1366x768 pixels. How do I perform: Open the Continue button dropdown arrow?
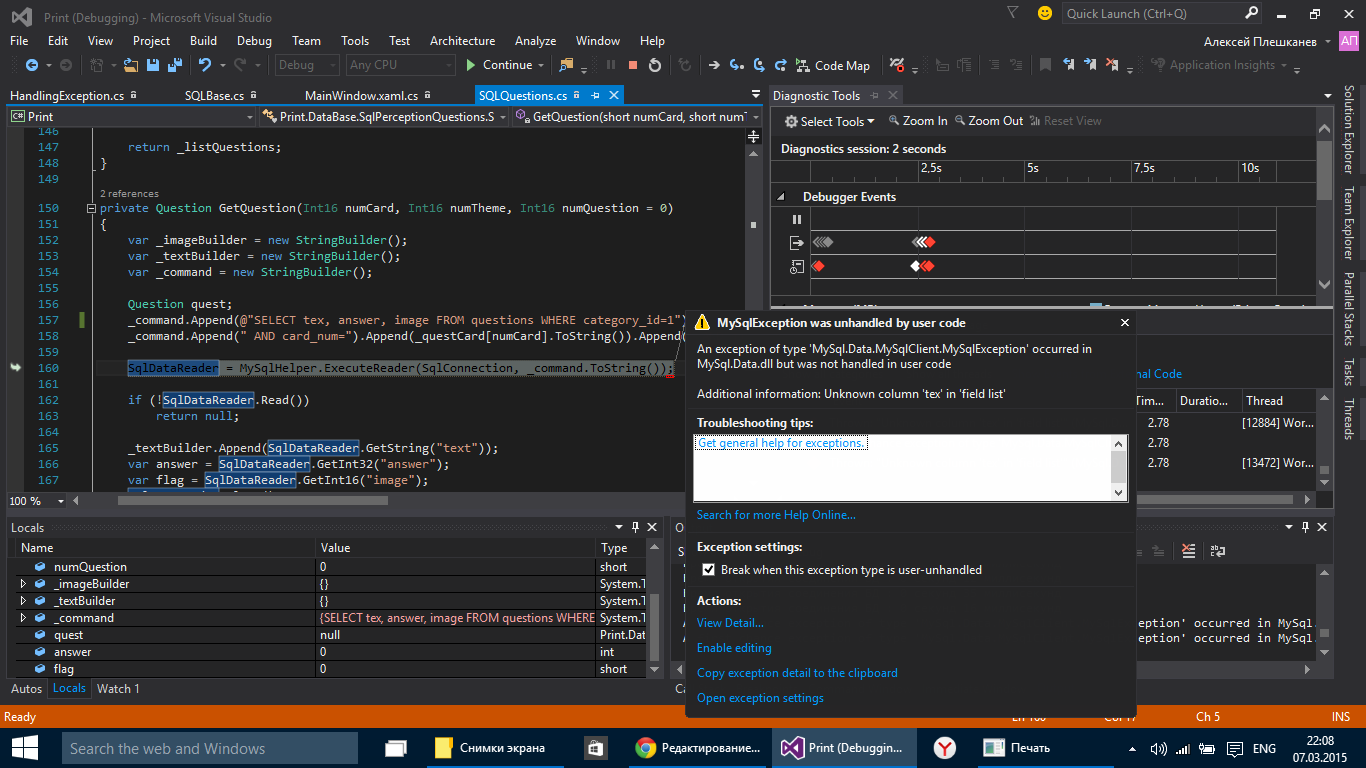[541, 65]
